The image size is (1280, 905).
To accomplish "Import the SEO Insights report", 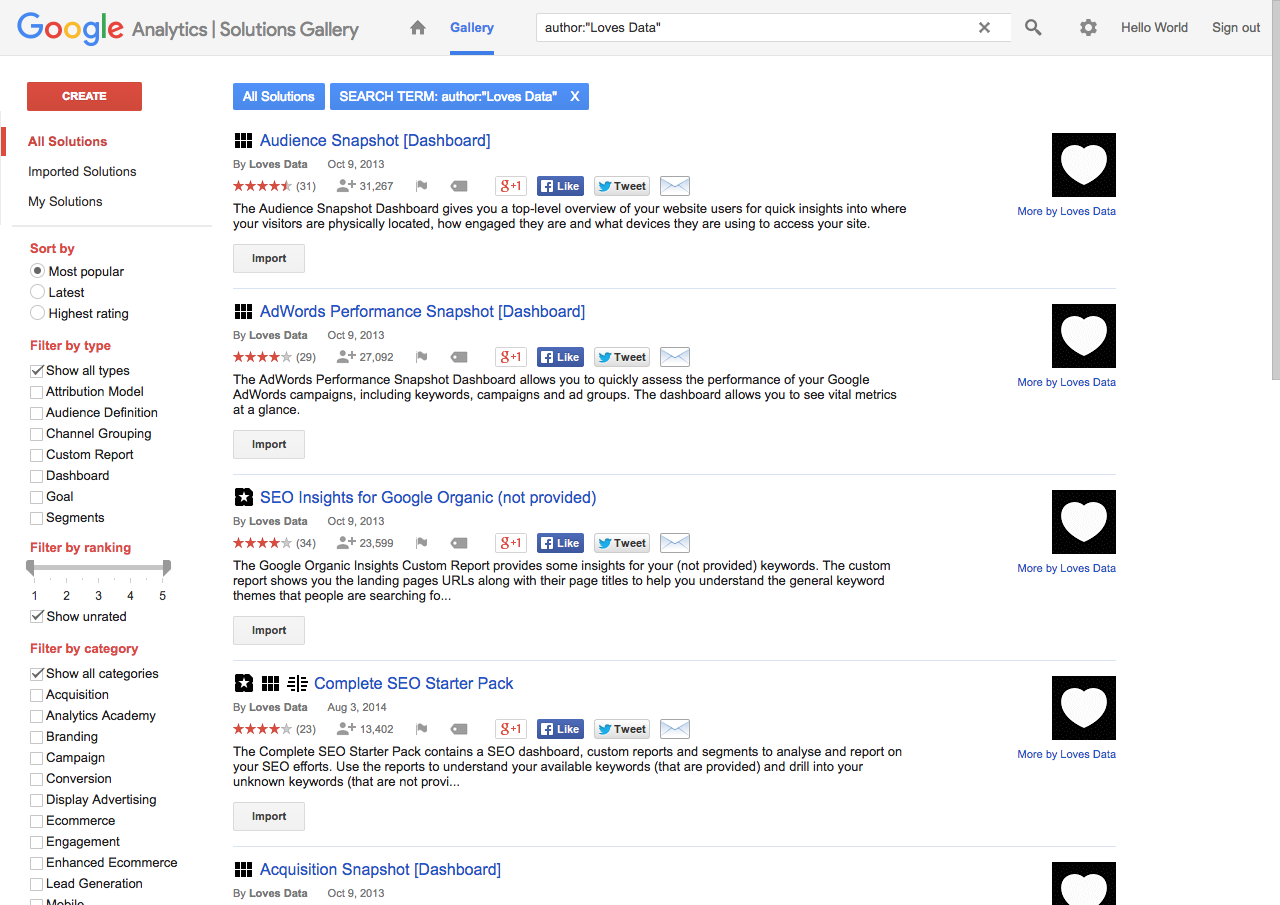I will coord(269,630).
